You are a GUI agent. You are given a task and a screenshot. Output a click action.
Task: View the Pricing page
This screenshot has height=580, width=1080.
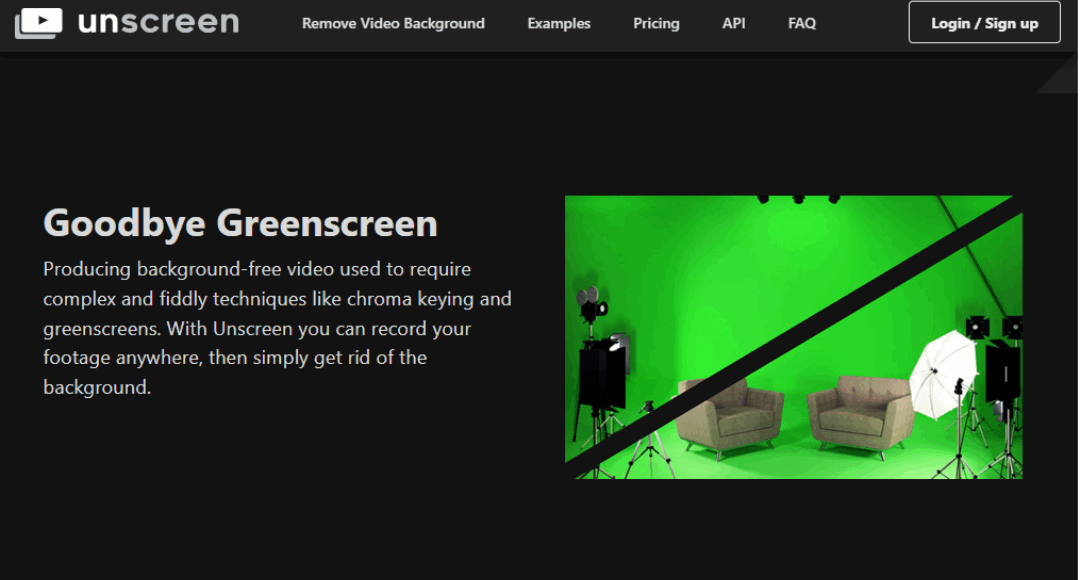656,23
